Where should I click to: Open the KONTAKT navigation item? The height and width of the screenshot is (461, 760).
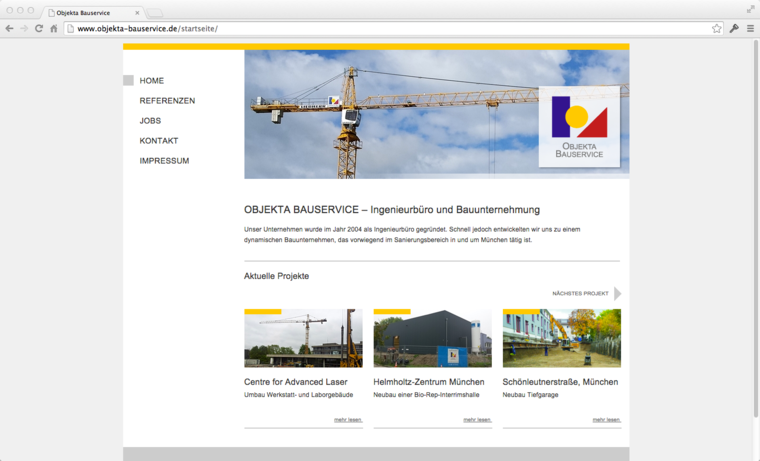pyautogui.click(x=159, y=141)
